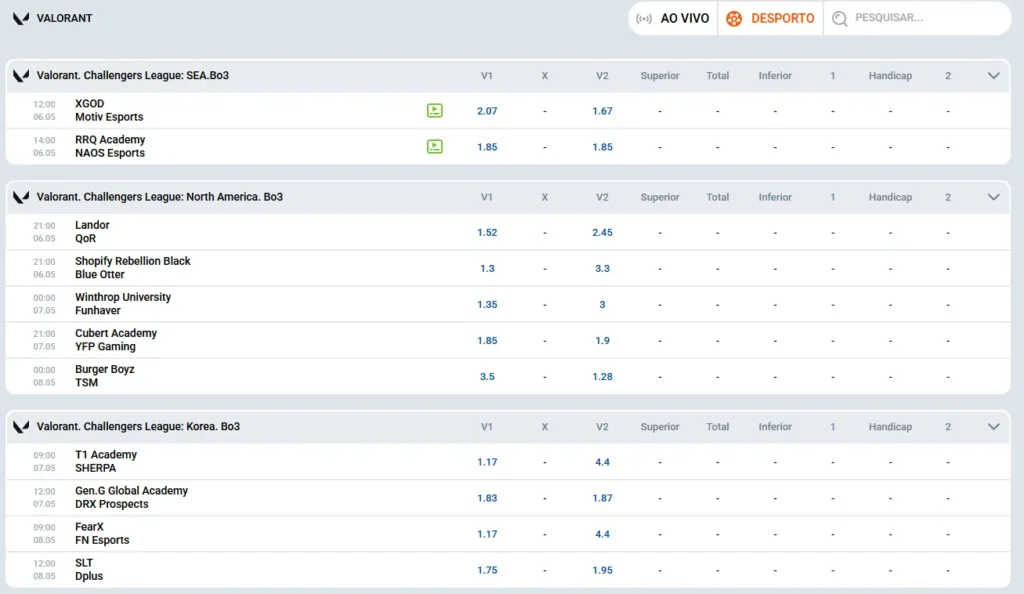Open the Landor vs QoR match

point(92,232)
